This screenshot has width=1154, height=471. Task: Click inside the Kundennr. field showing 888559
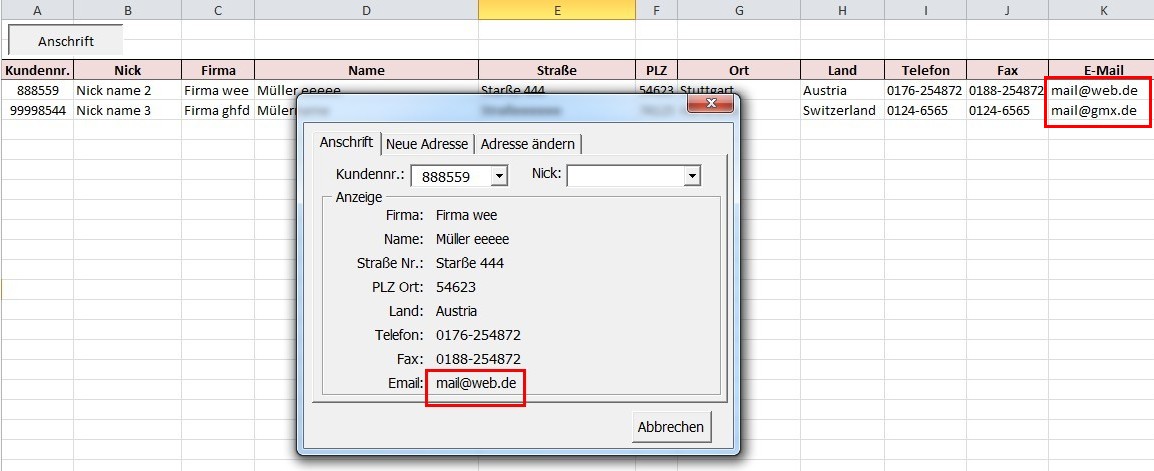click(450, 177)
